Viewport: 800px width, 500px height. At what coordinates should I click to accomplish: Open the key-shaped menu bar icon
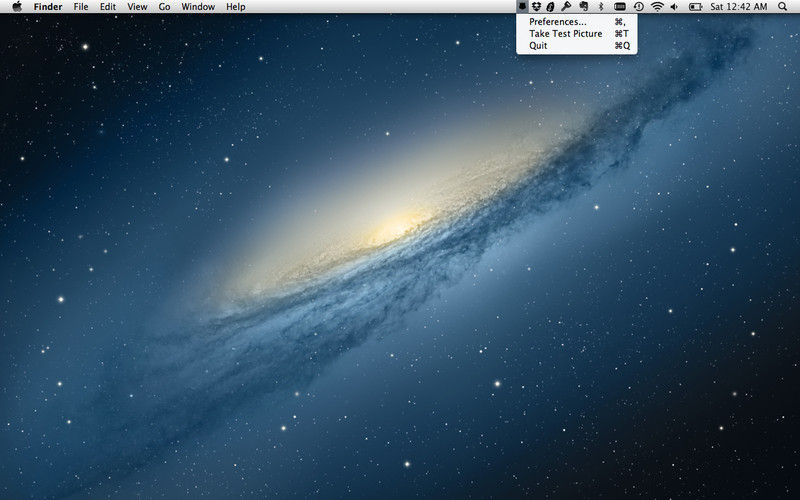coord(566,7)
